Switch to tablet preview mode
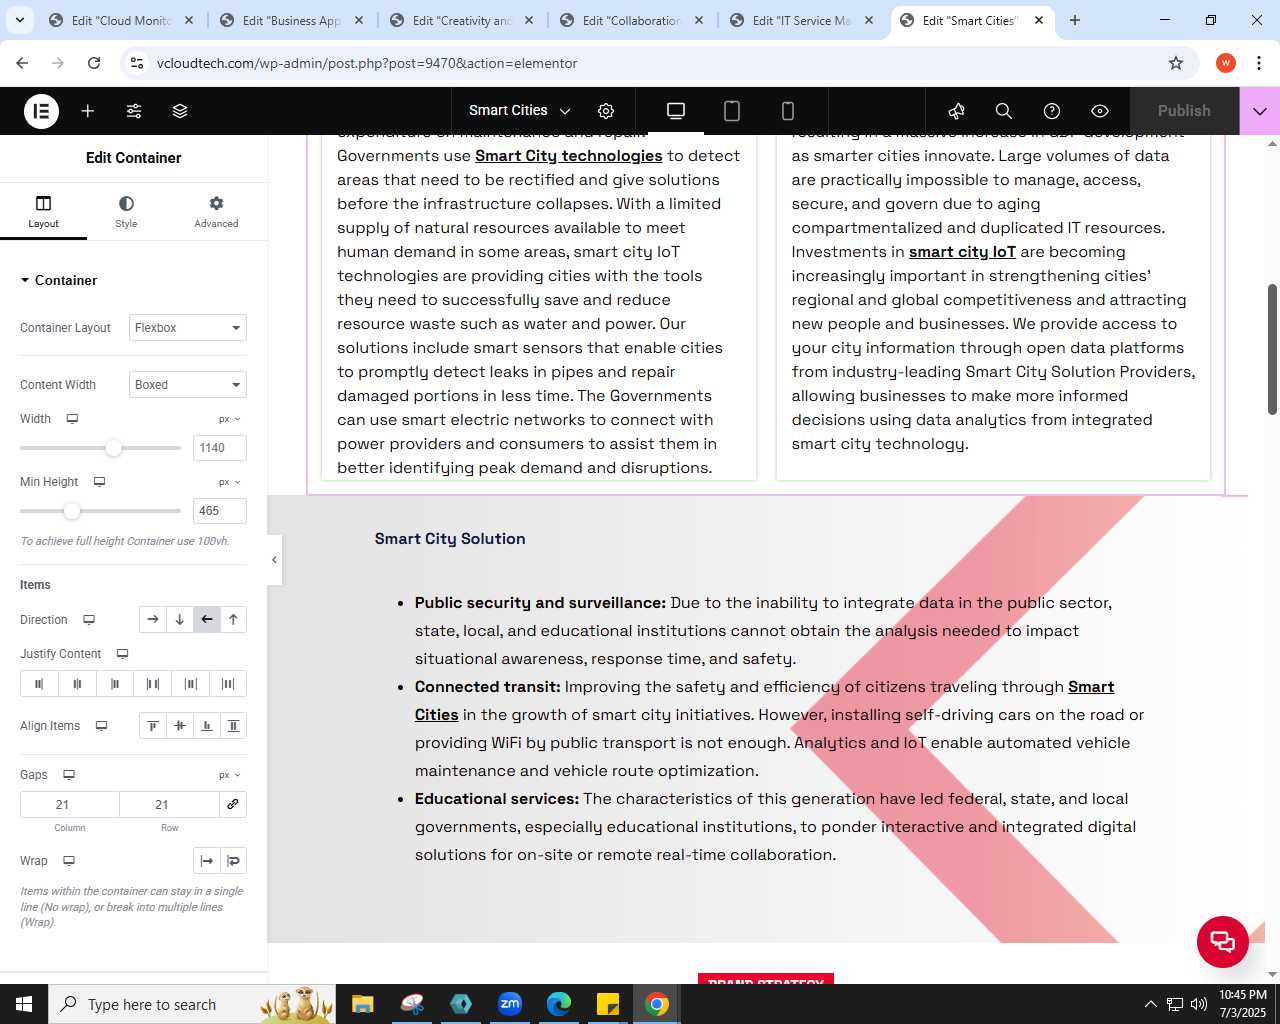The width and height of the screenshot is (1280, 1024). click(x=732, y=111)
